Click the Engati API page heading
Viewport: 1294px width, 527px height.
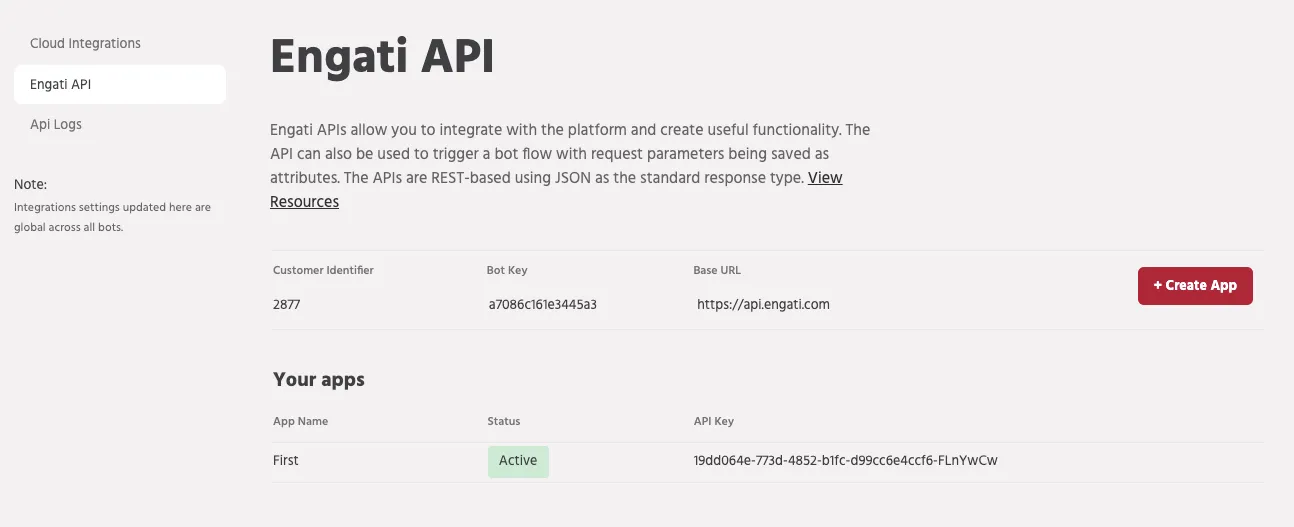click(382, 56)
